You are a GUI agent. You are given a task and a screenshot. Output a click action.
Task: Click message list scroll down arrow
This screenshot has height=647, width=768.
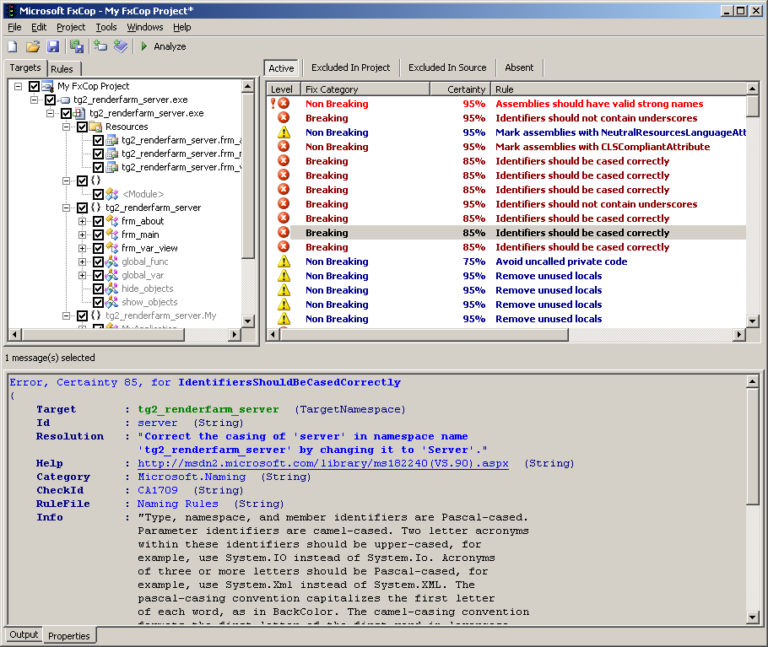(753, 321)
